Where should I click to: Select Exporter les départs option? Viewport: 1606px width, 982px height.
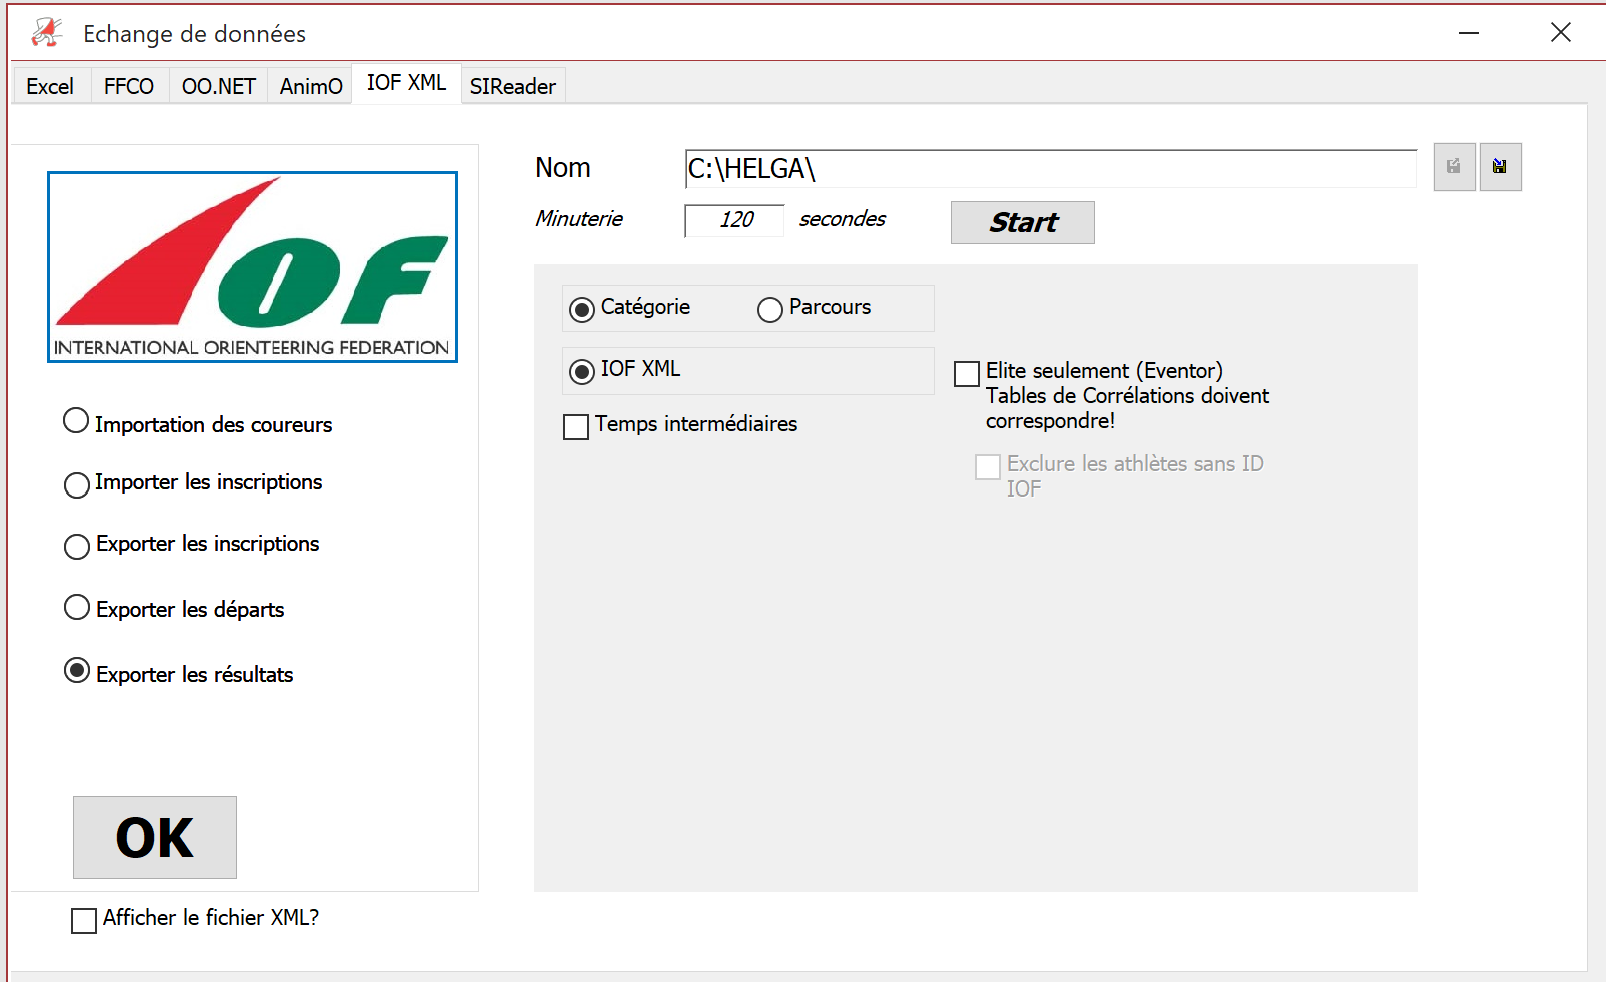(x=77, y=607)
